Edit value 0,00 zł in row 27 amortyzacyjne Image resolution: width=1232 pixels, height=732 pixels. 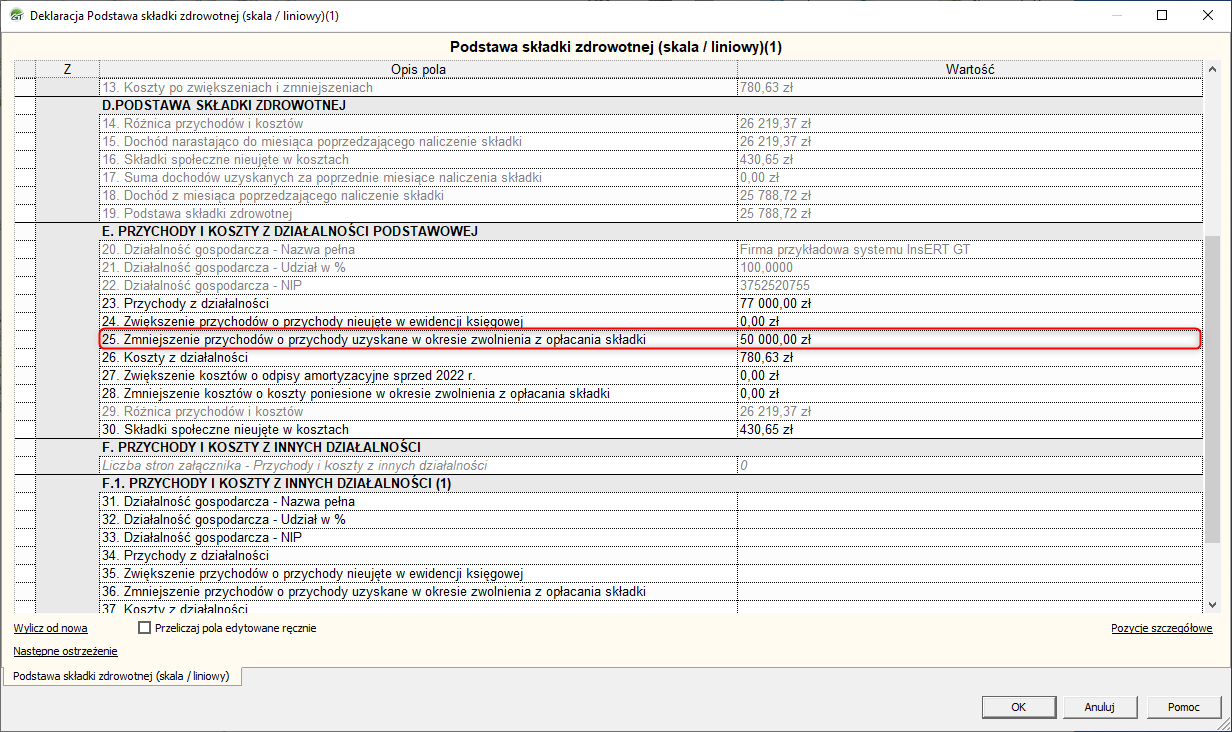(x=969, y=375)
